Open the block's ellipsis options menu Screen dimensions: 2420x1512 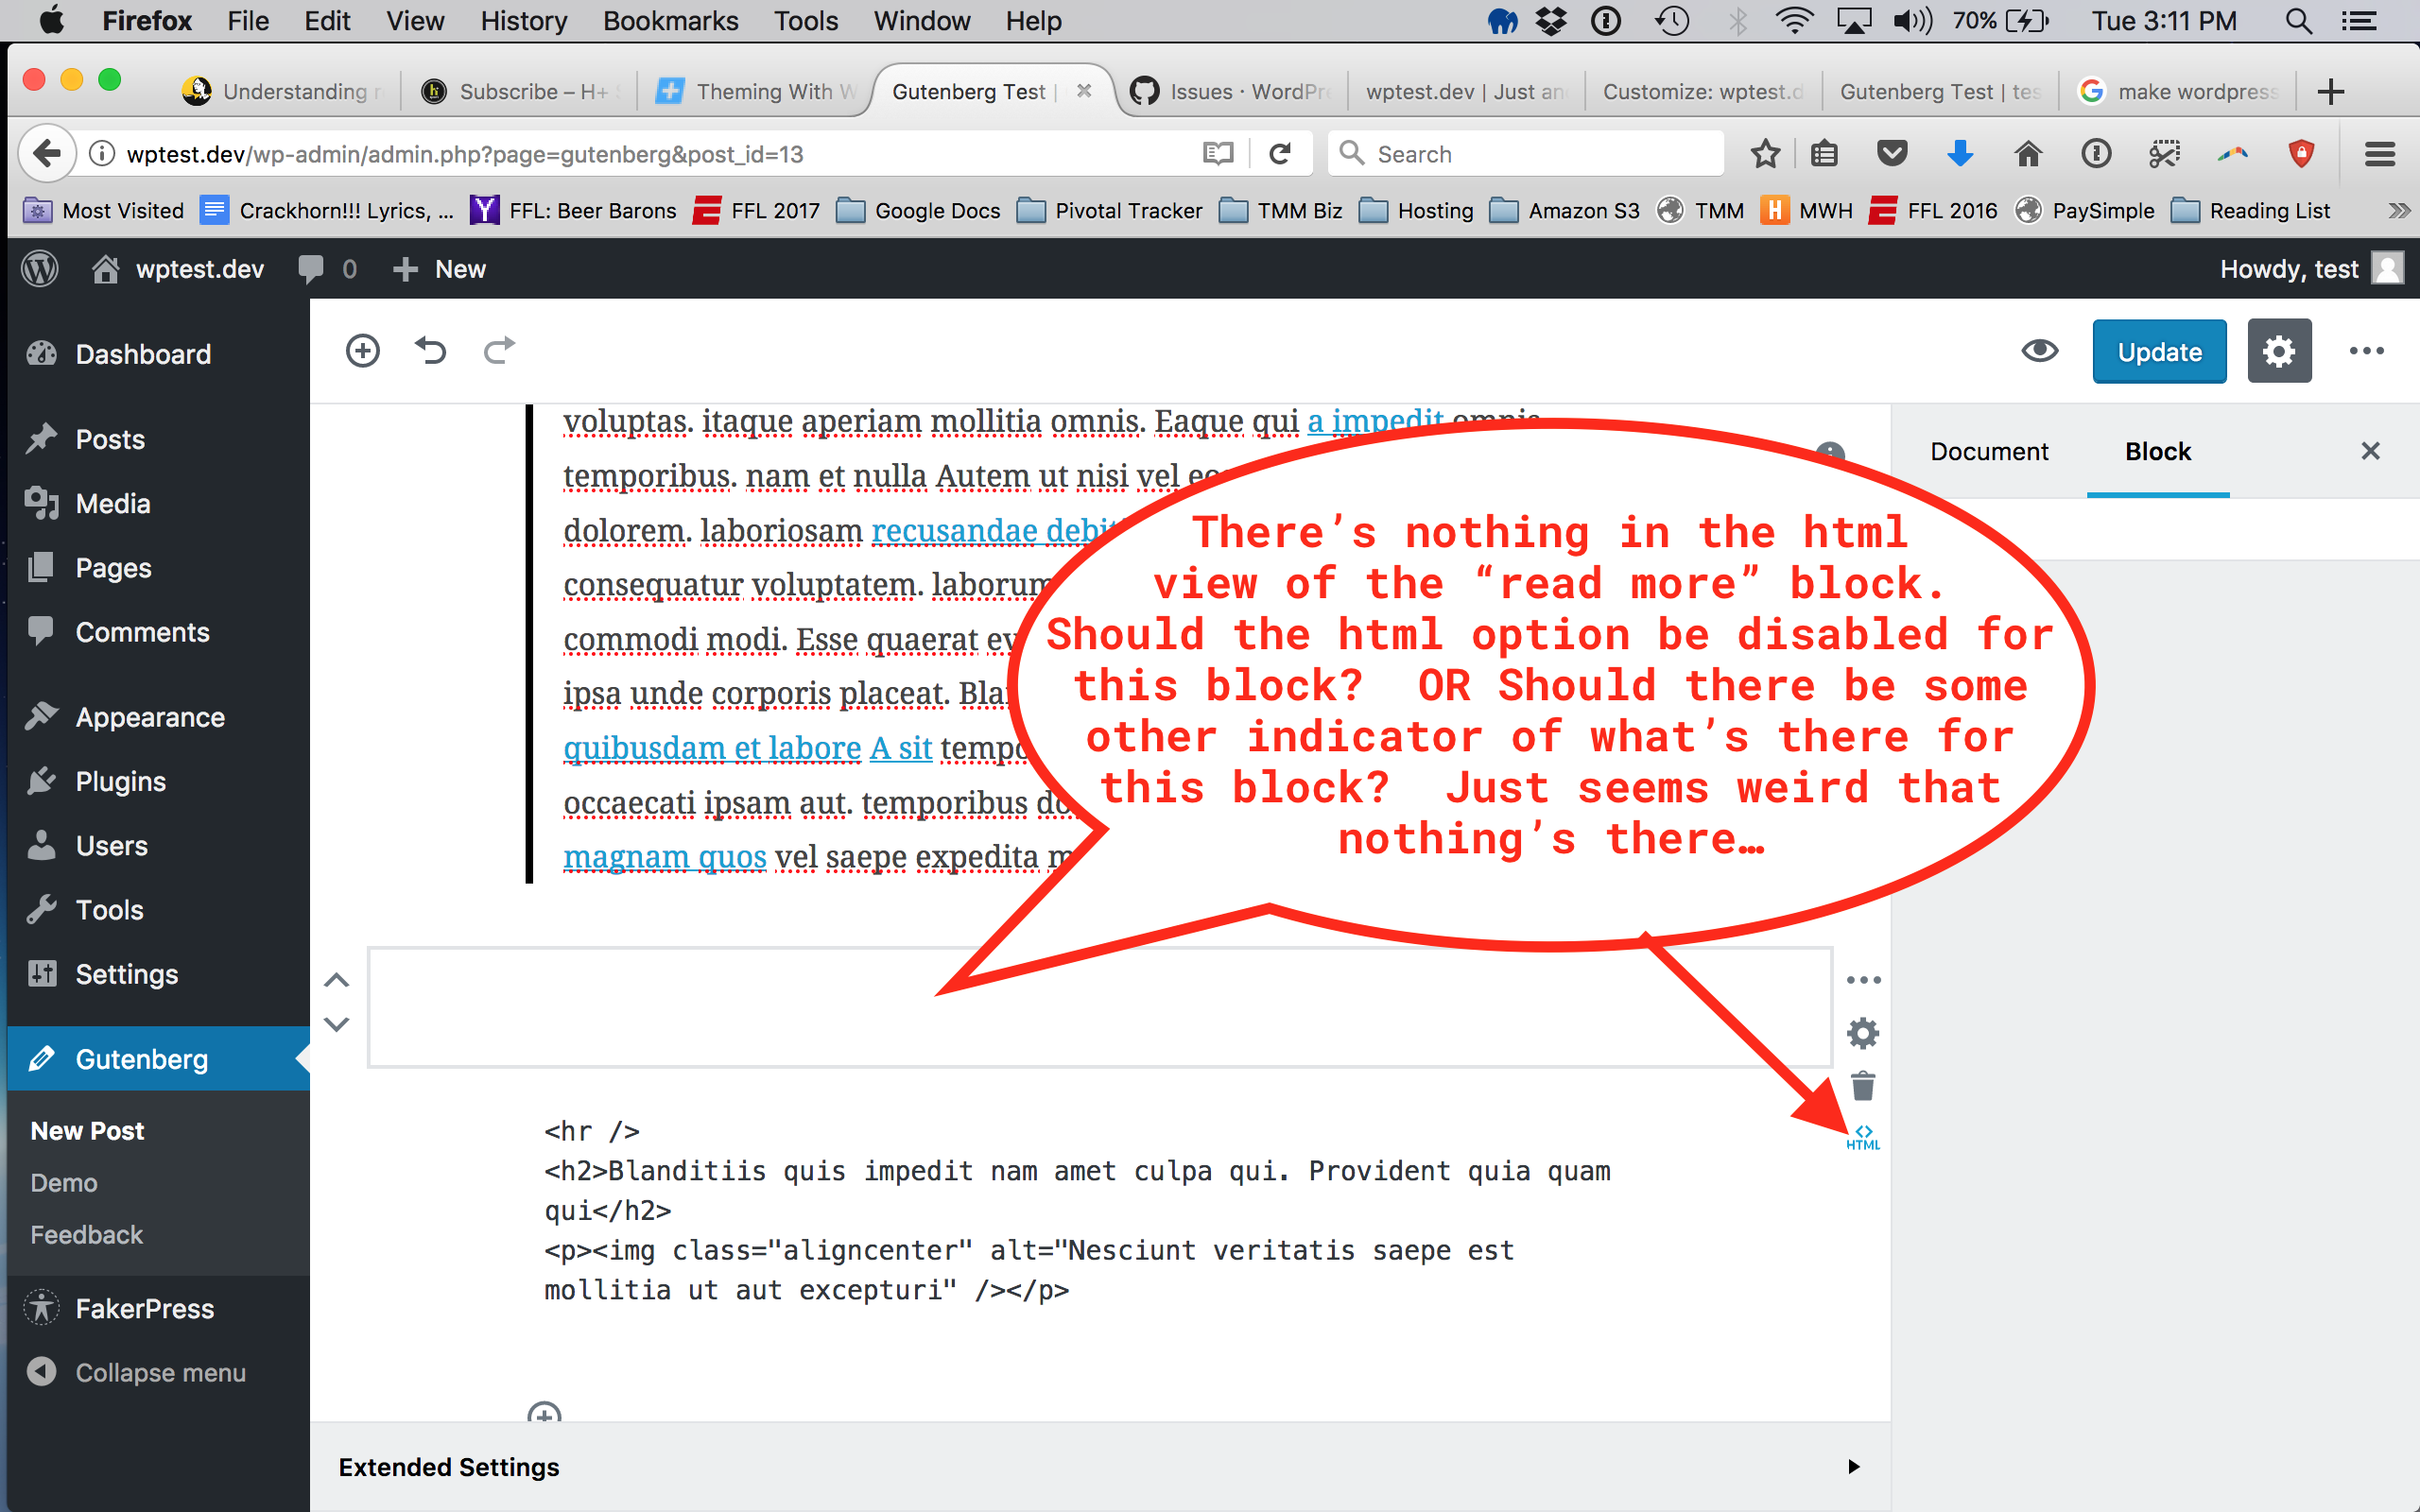tap(1863, 981)
